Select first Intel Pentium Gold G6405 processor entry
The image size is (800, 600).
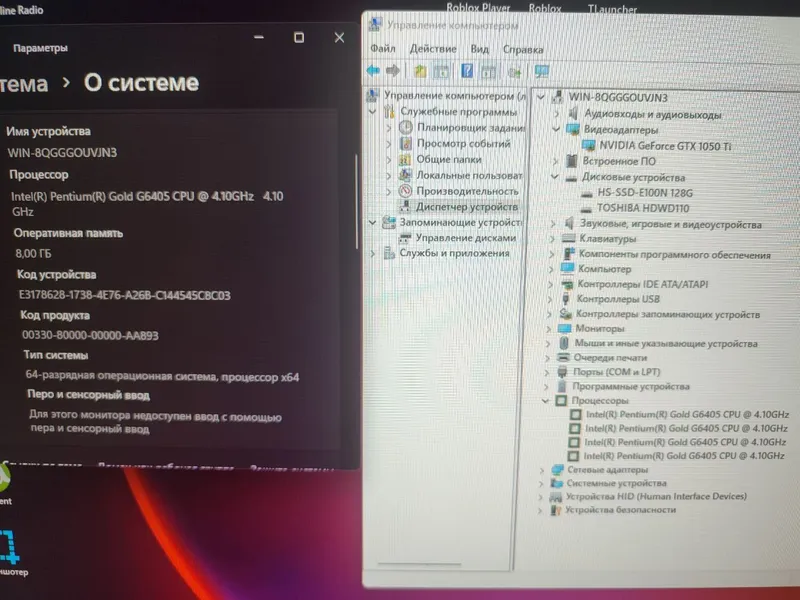pyautogui.click(x=687, y=414)
